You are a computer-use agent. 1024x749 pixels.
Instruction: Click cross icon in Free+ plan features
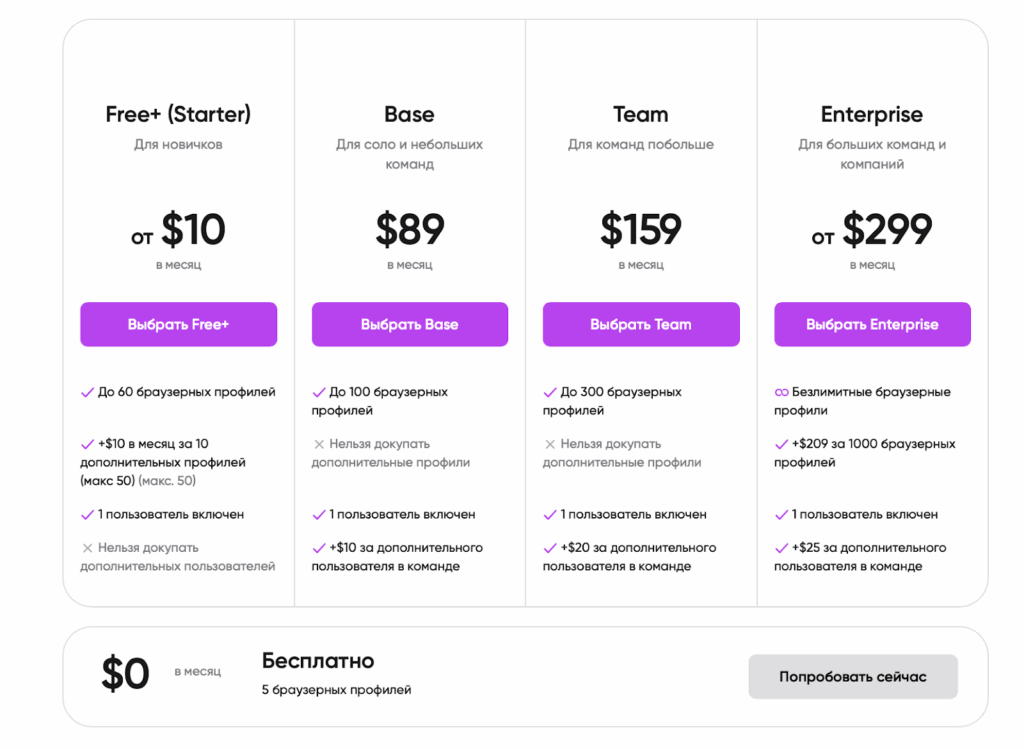[87, 548]
